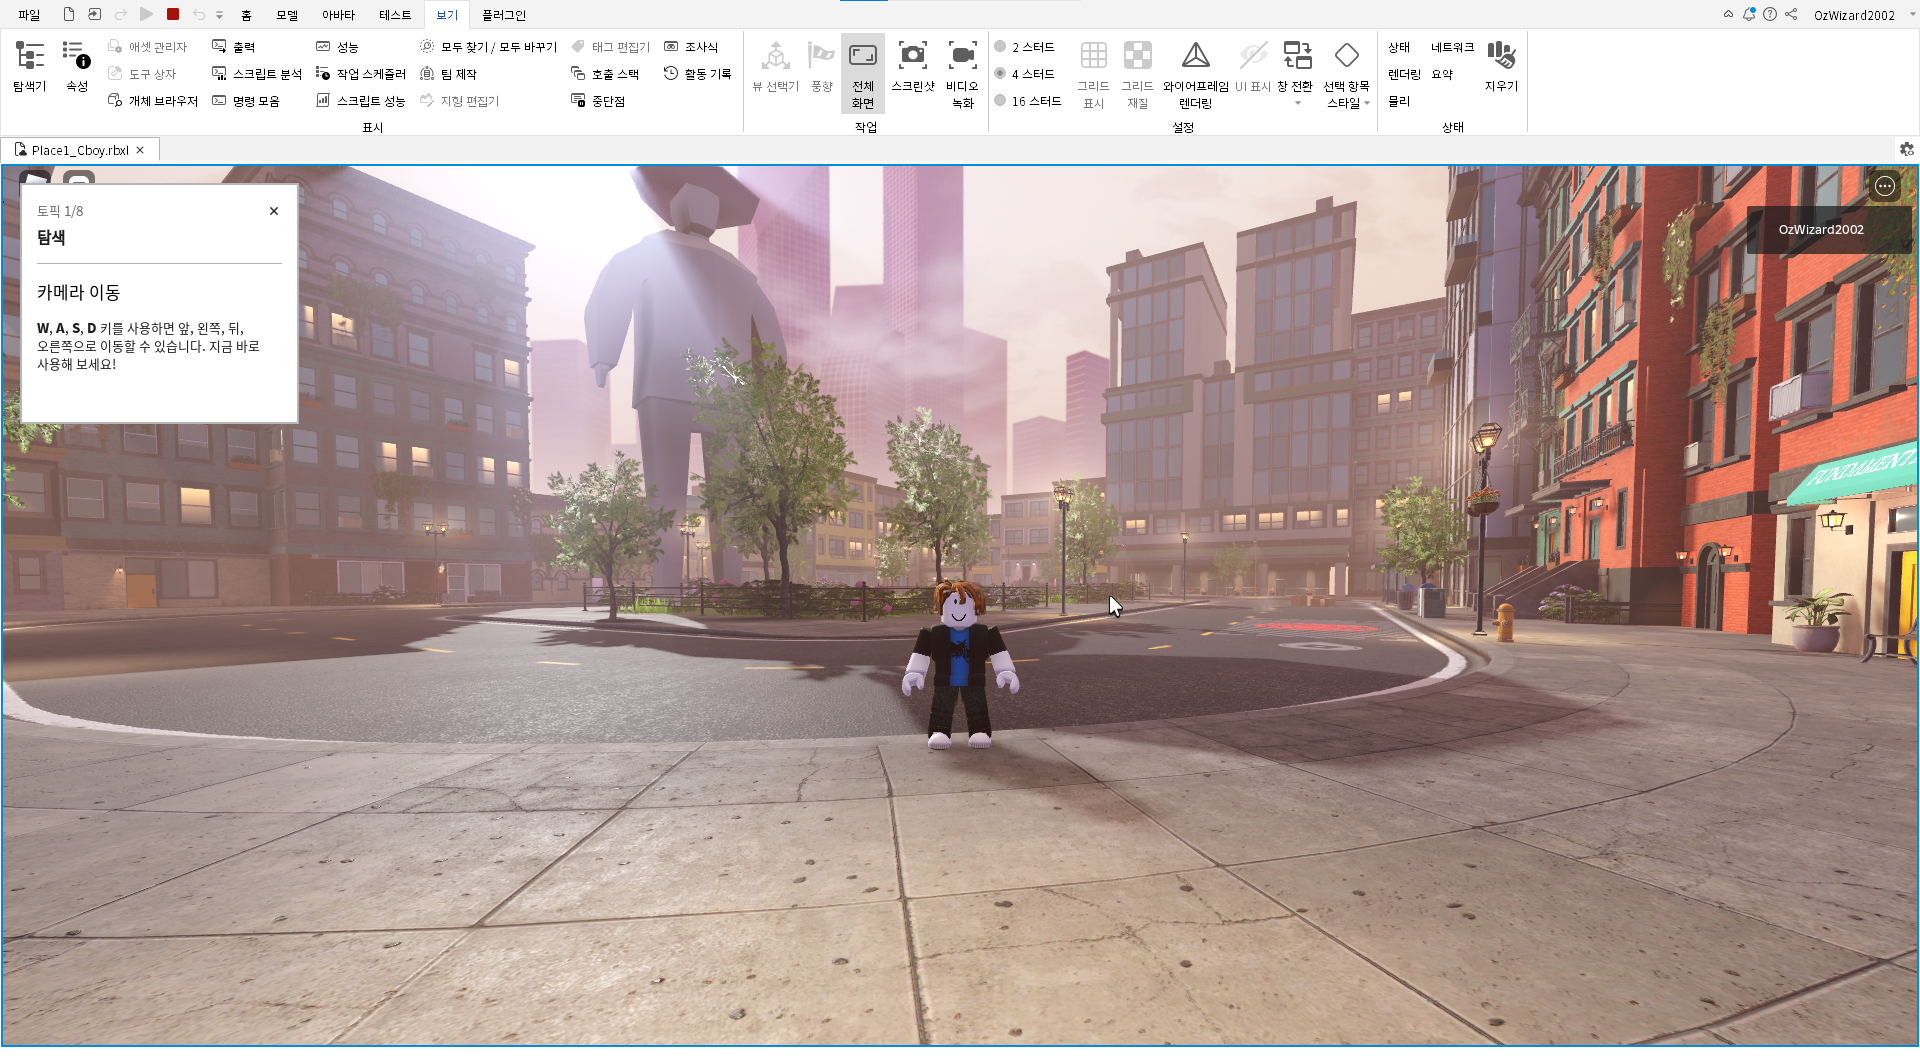Toggle 전체 화면 full screen mode
This screenshot has height=1061, width=1920.
pyautogui.click(x=863, y=74)
